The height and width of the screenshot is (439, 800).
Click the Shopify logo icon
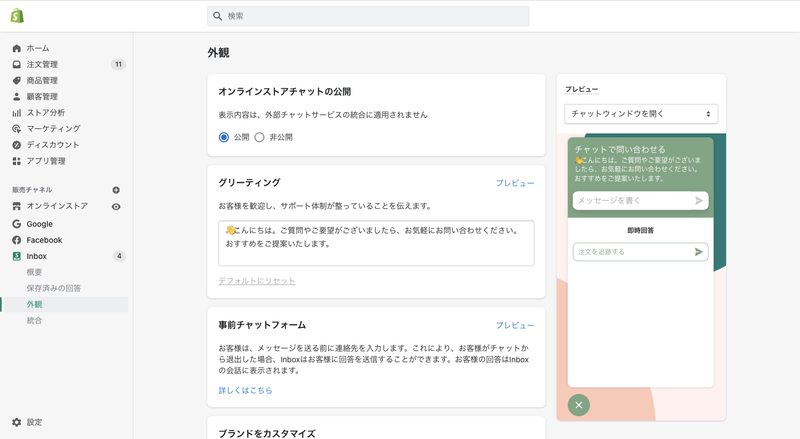click(17, 16)
